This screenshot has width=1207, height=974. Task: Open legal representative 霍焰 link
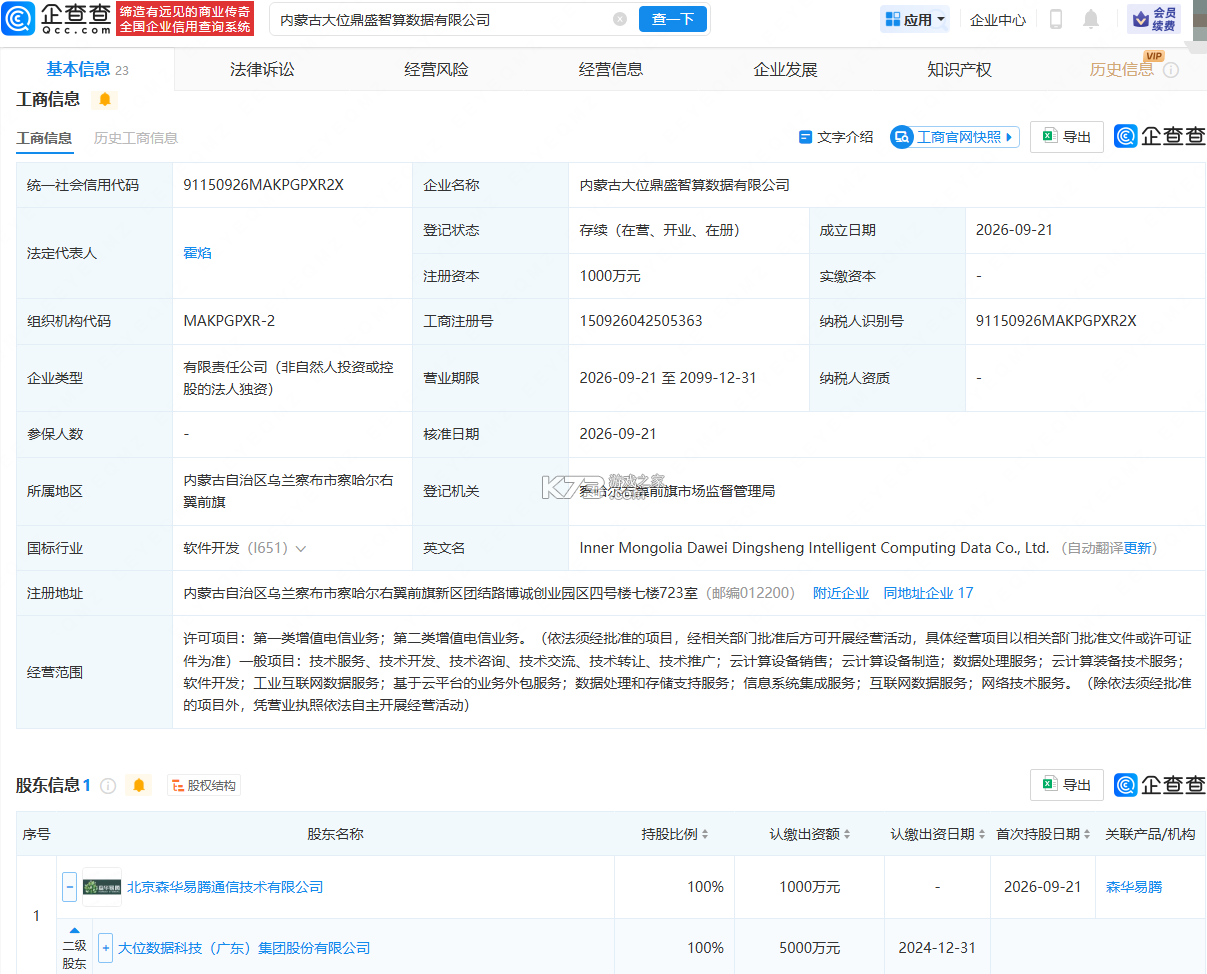(197, 253)
